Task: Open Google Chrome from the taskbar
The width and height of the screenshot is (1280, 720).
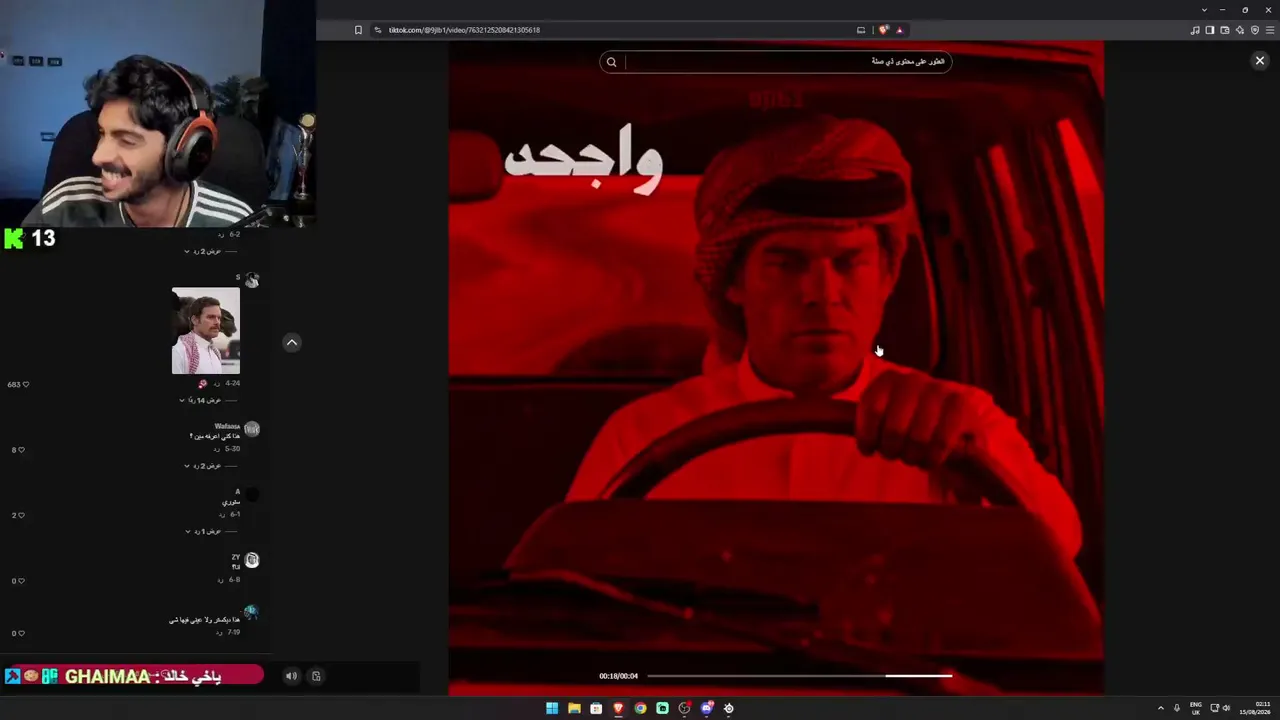Action: [640, 708]
